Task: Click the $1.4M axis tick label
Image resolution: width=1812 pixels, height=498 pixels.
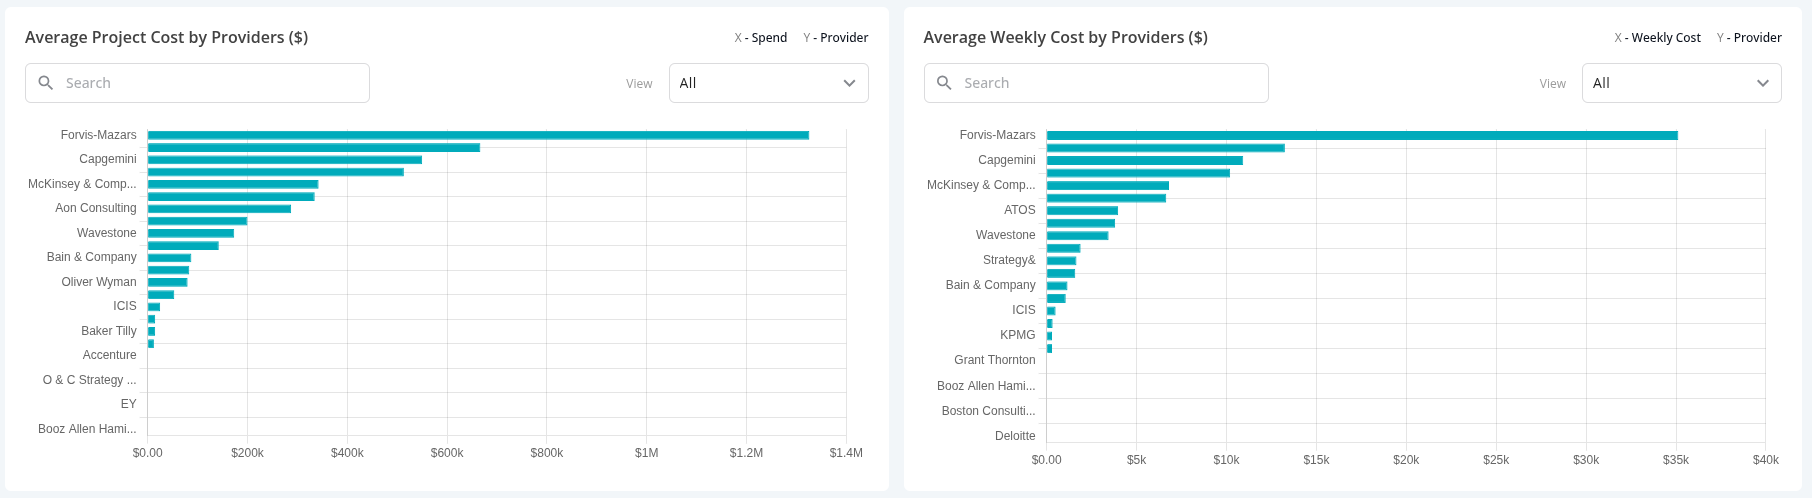Action: click(846, 453)
